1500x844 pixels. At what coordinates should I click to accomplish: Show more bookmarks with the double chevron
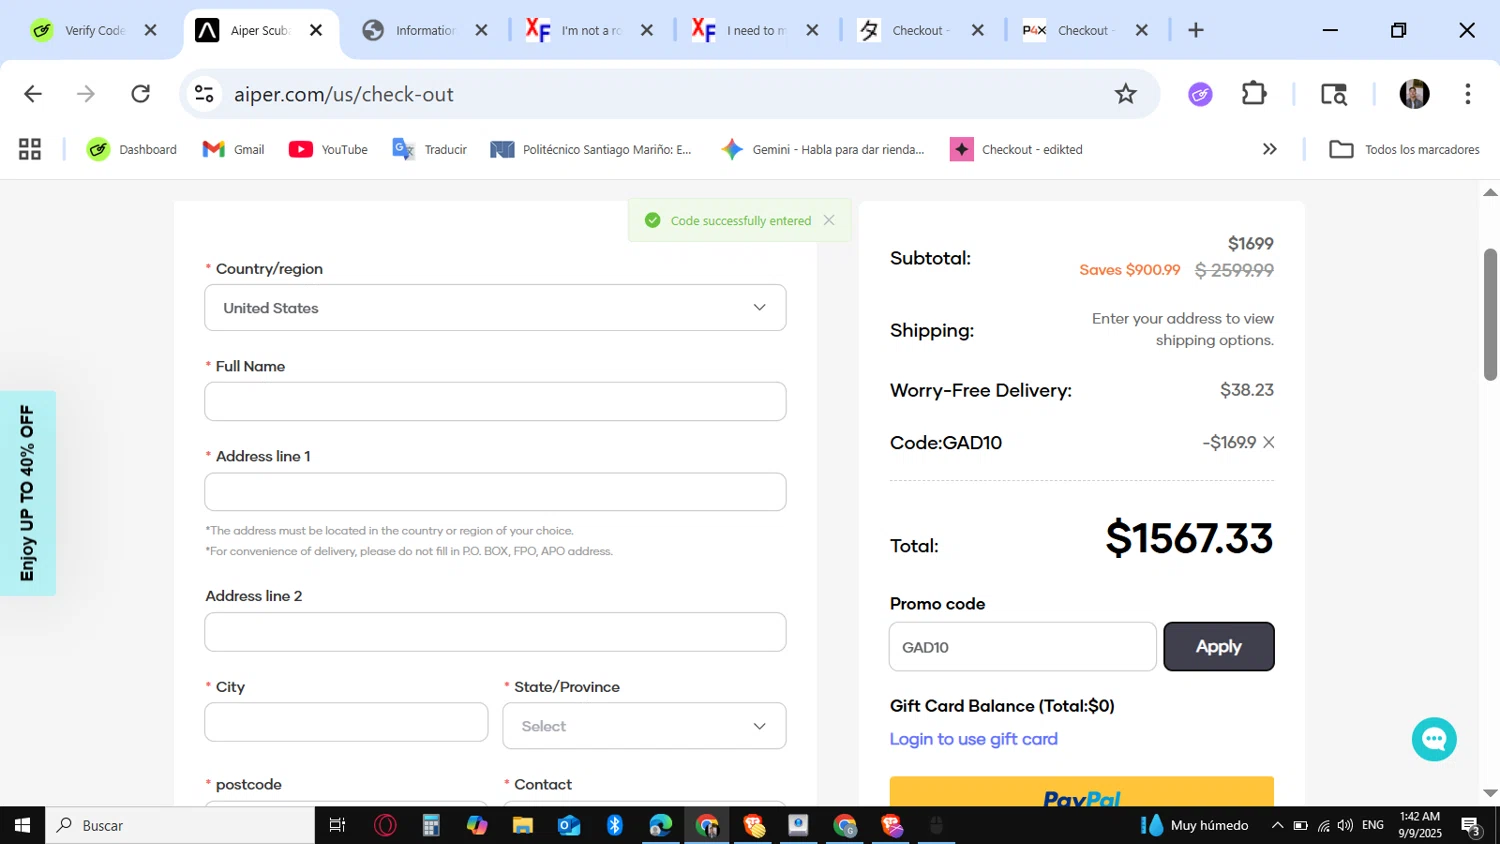coord(1270,149)
